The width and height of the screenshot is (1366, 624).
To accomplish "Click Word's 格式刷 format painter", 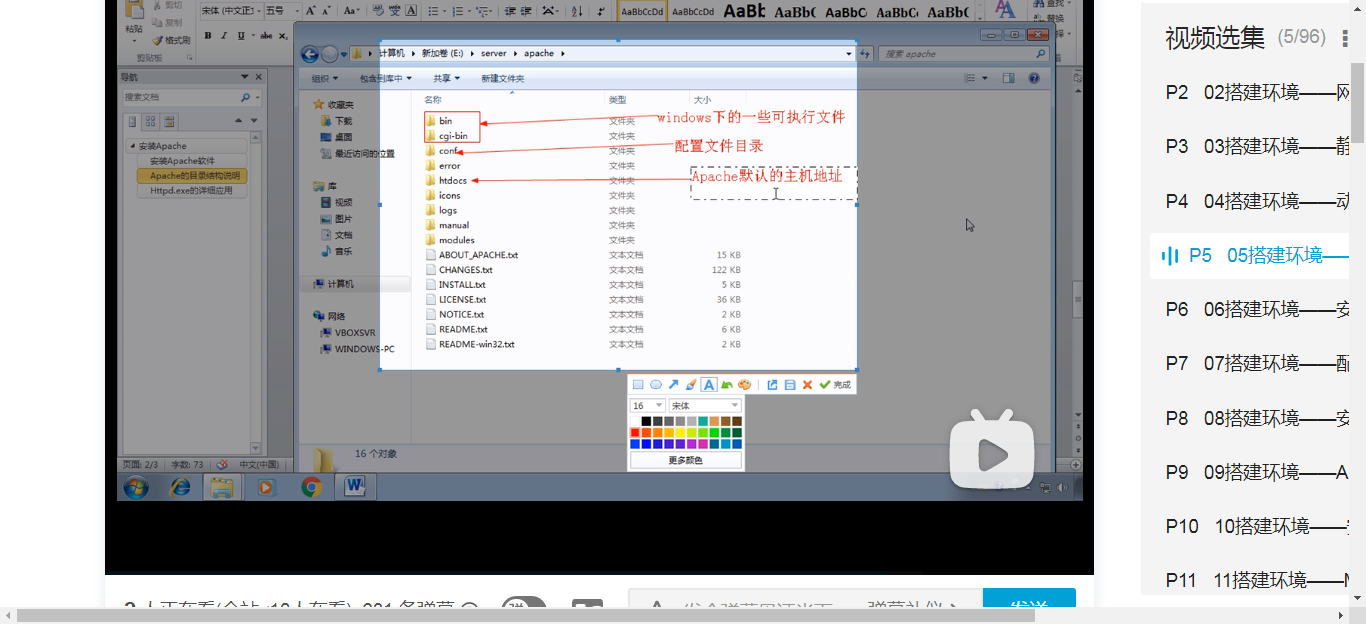I will coord(172,40).
